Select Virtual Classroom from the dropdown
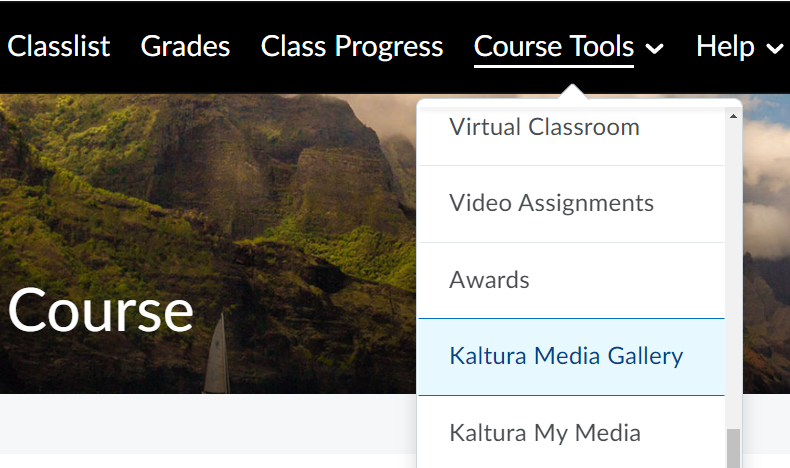The height and width of the screenshot is (468, 790). click(x=544, y=127)
